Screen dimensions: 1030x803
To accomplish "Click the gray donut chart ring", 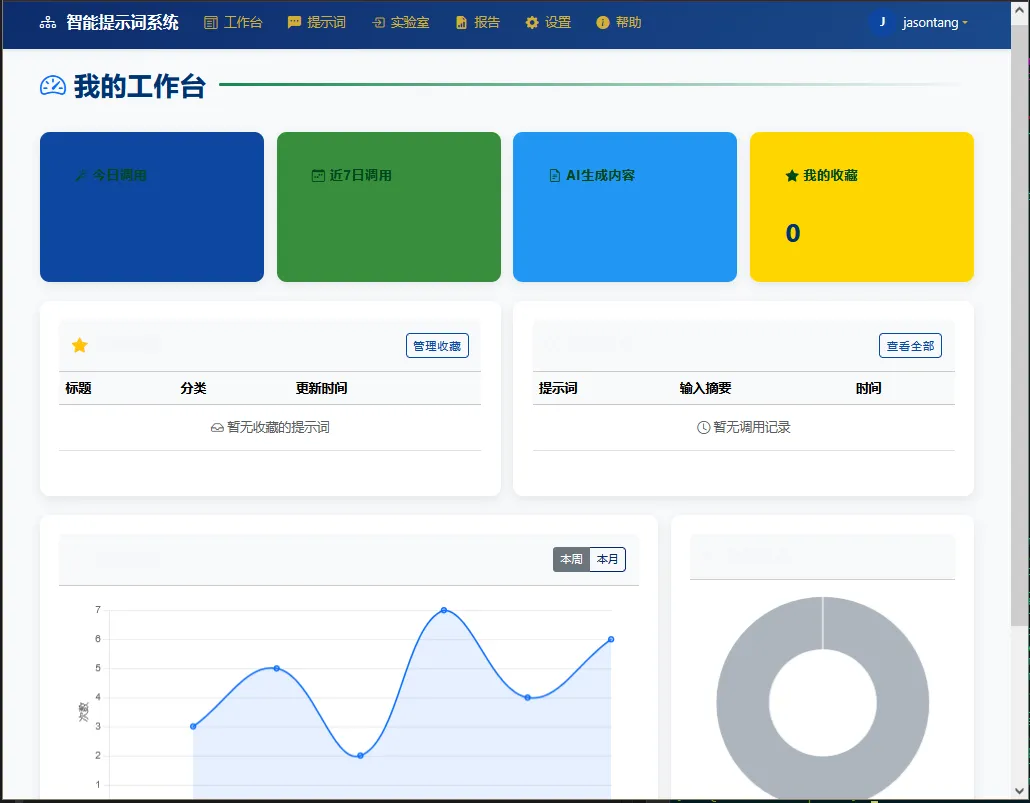I will pos(742,703).
